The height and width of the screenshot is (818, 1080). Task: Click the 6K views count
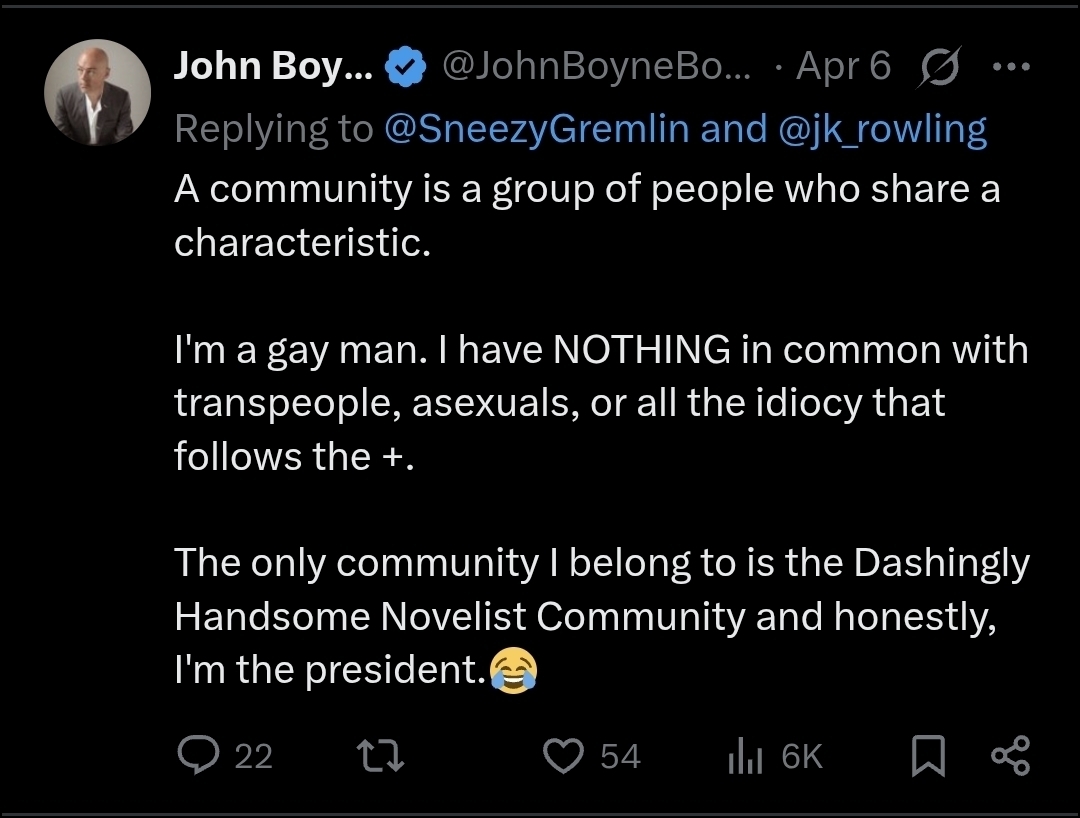(802, 756)
